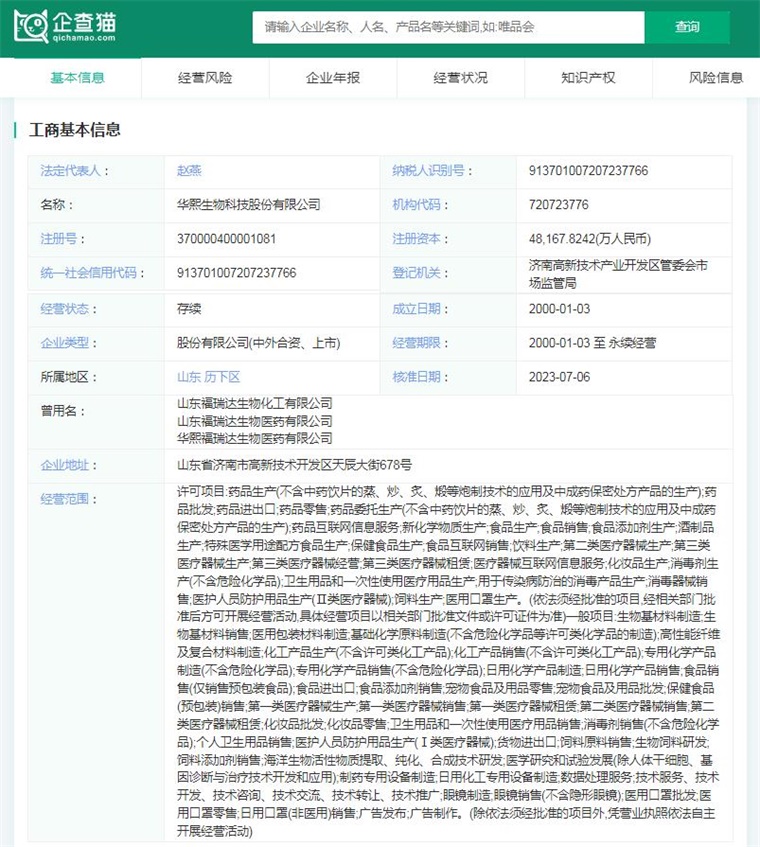Select former name 华熙福瑞达生物医药有限公司
The image size is (760, 847).
(x=254, y=438)
